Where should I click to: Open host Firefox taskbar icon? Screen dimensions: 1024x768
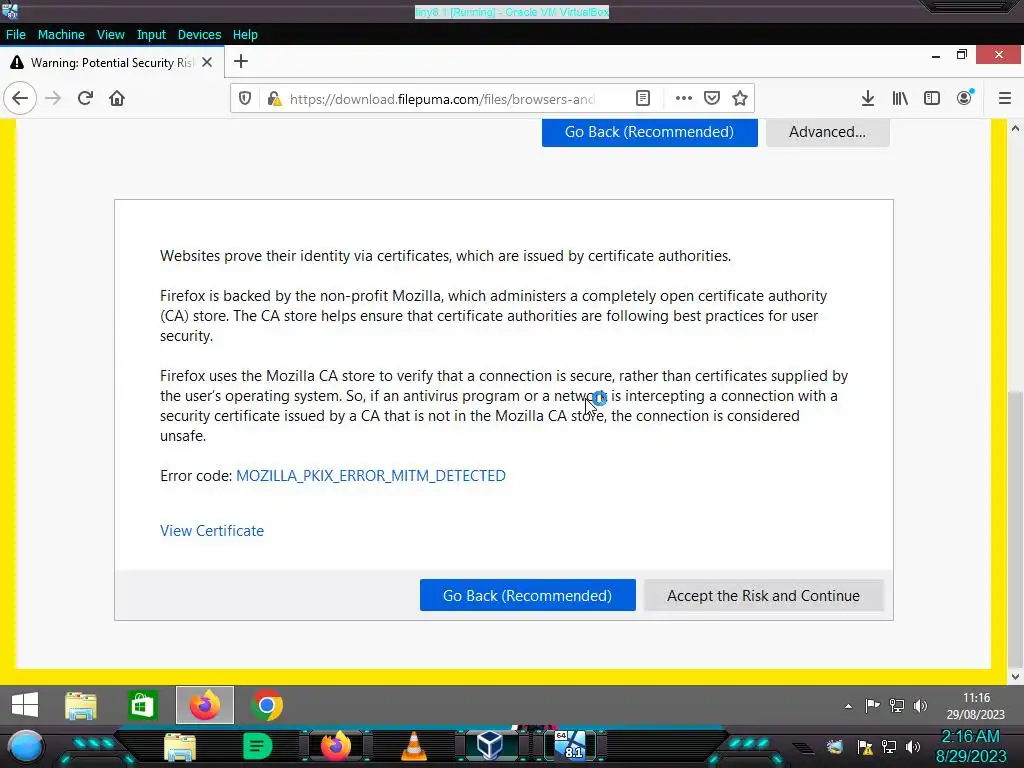[x=335, y=746]
